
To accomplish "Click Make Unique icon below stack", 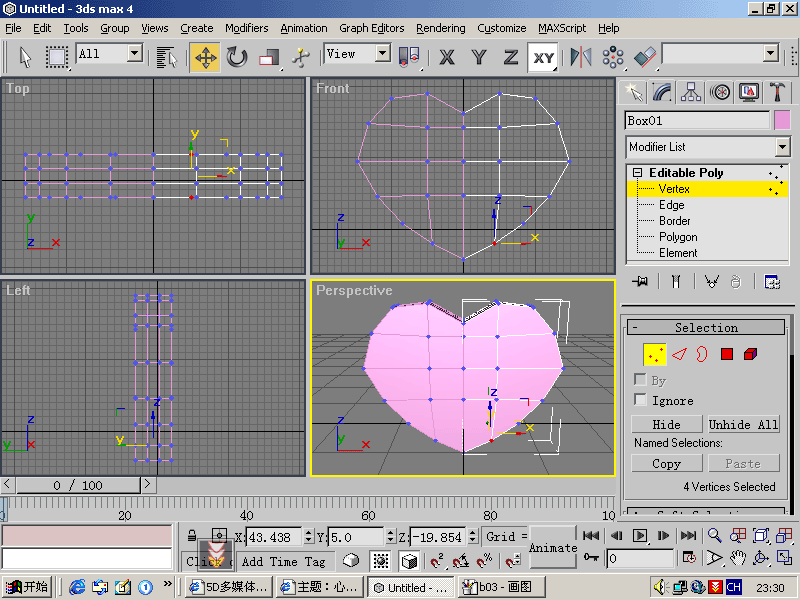I will 712,281.
